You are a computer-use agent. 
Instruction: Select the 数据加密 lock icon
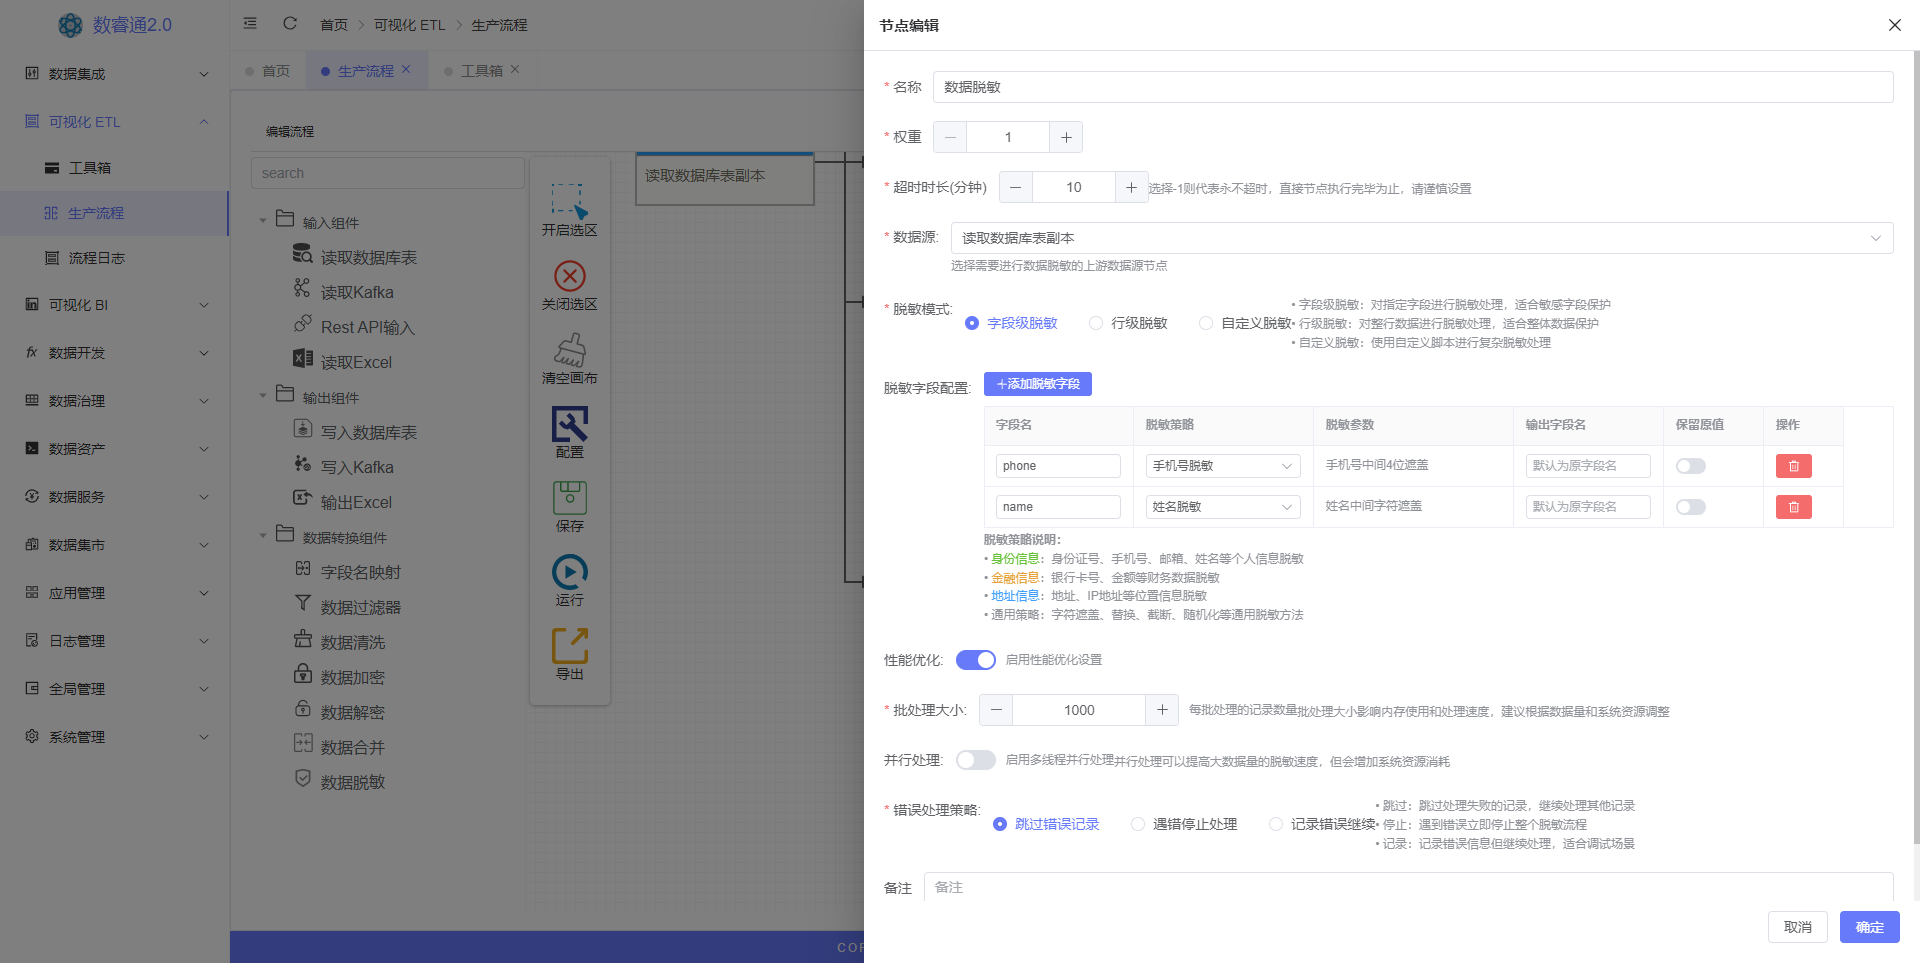[x=302, y=673]
